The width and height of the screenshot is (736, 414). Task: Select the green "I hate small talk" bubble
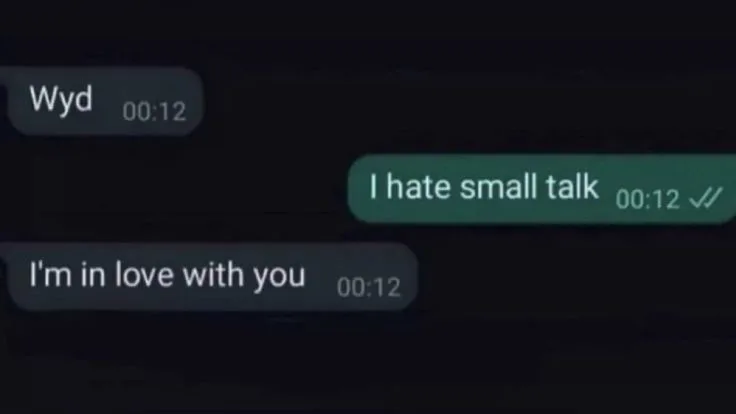coord(542,189)
